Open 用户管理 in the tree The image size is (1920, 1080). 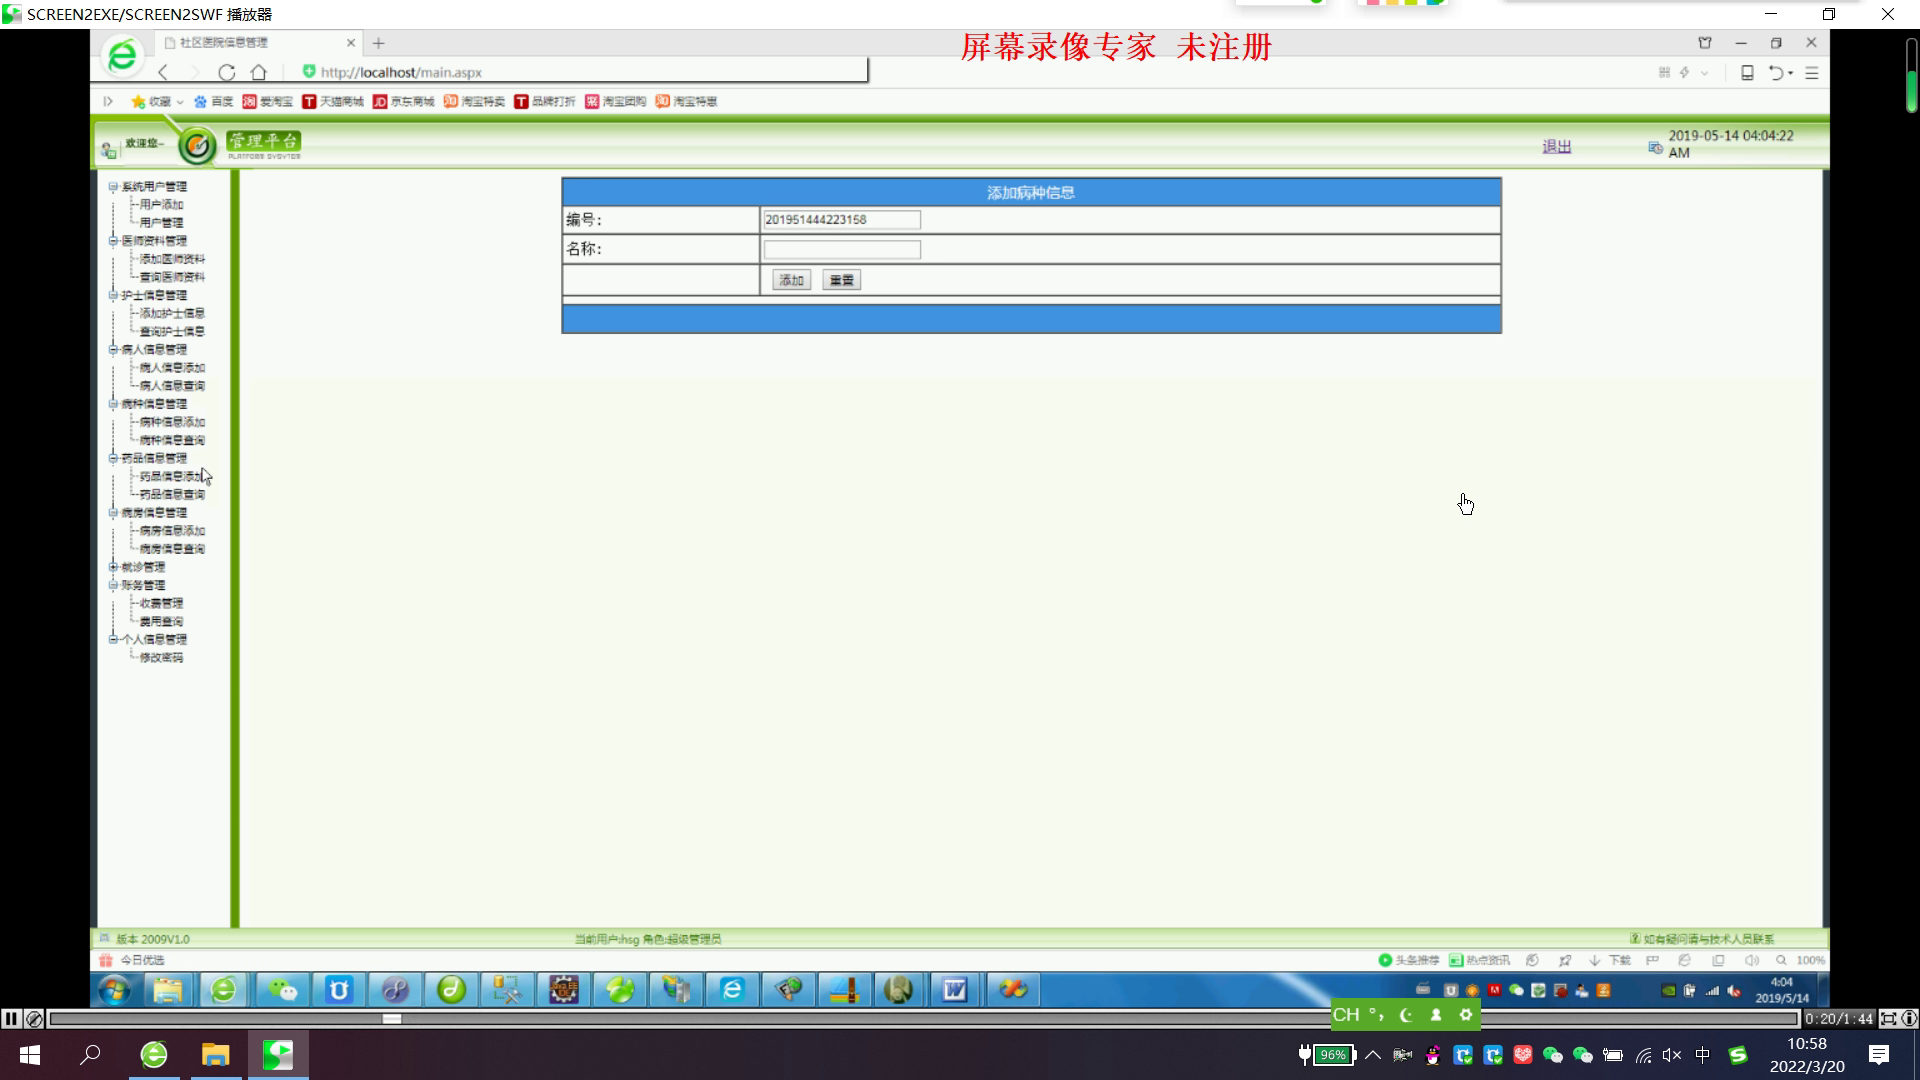161,222
